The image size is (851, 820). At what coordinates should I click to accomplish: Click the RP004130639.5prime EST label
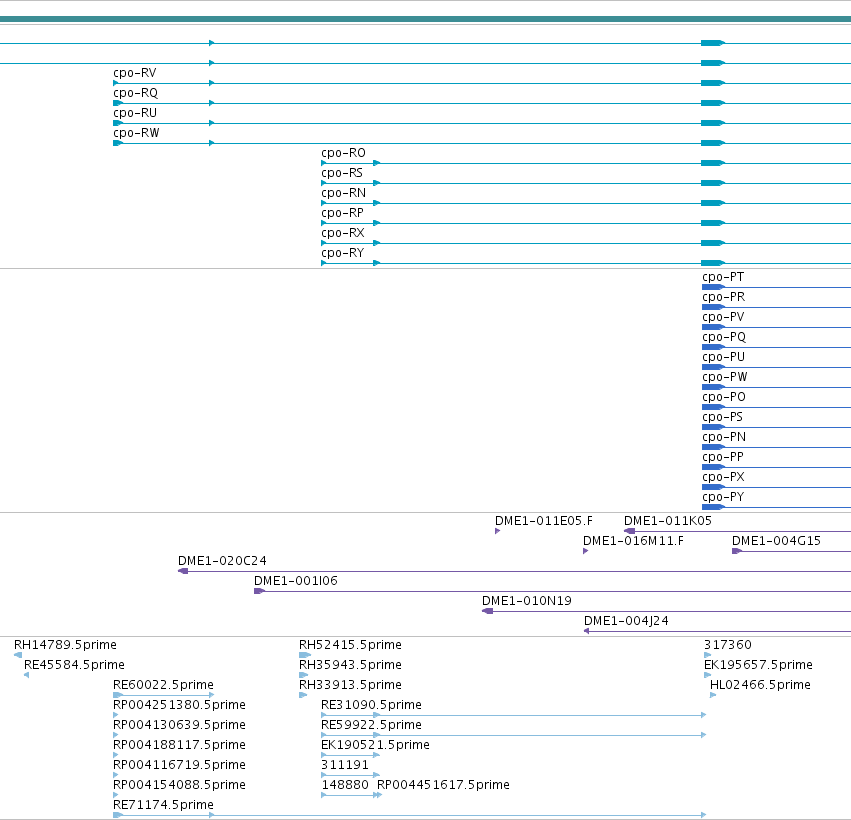pyautogui.click(x=179, y=725)
